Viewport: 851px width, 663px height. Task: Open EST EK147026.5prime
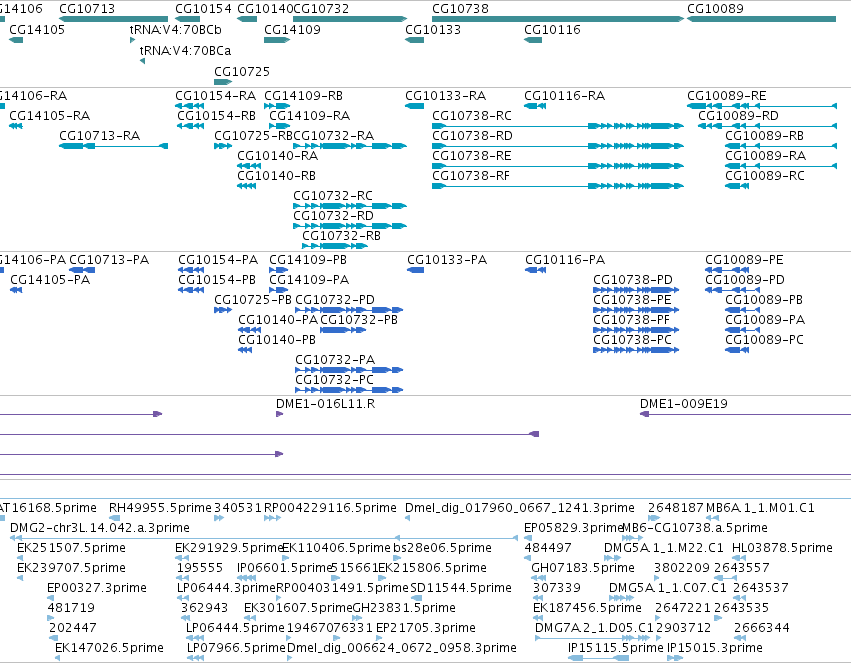109,648
